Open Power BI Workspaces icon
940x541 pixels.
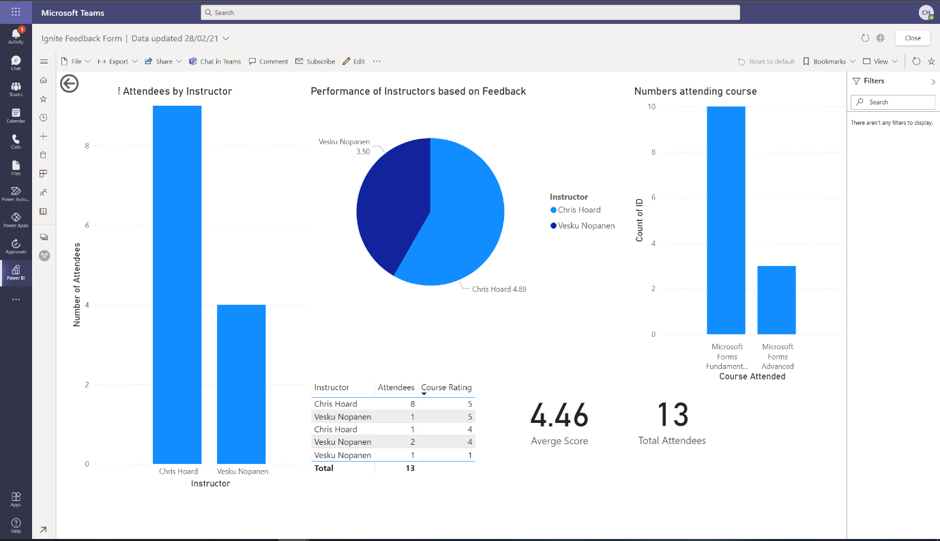click(x=44, y=237)
